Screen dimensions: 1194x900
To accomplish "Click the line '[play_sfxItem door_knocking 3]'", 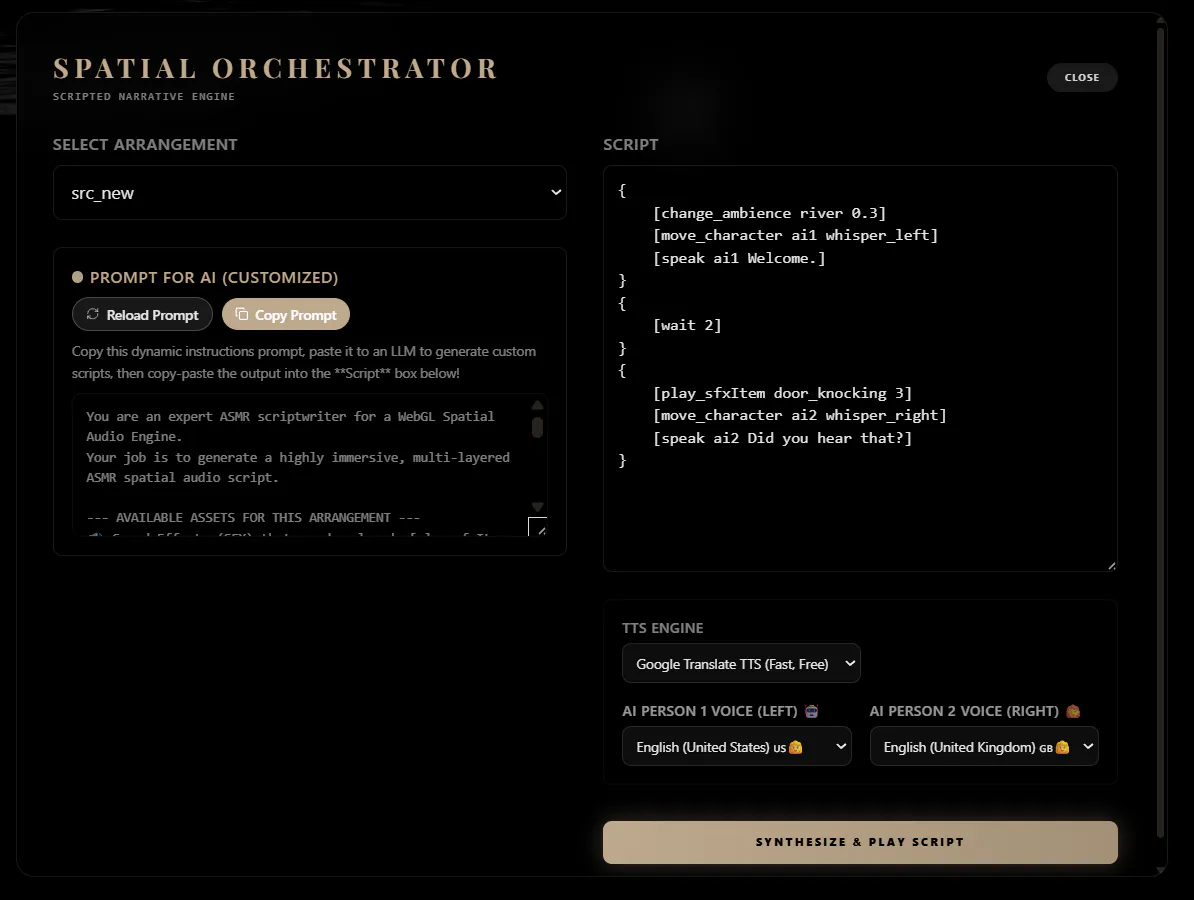I will [782, 393].
